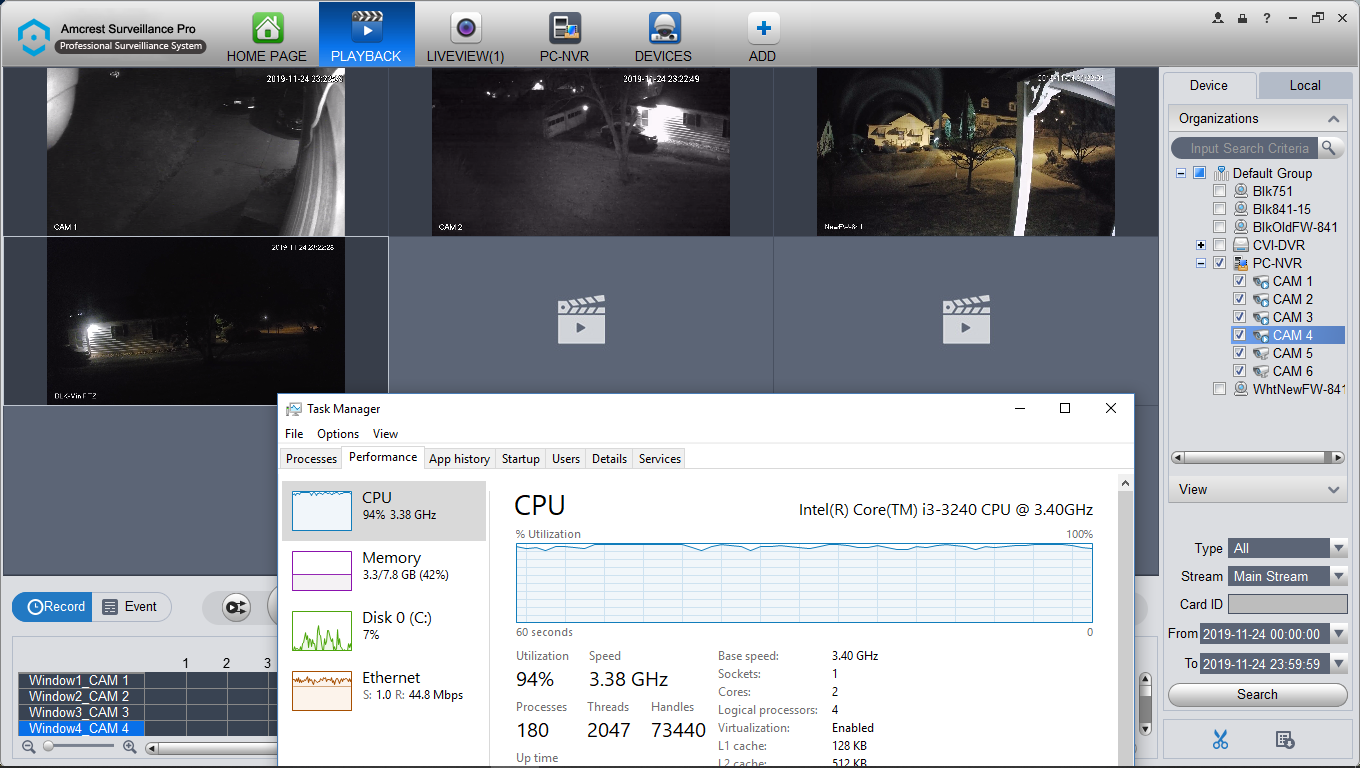Select CAM 3 in the device tree
Image resolution: width=1360 pixels, height=768 pixels.
coord(1292,317)
